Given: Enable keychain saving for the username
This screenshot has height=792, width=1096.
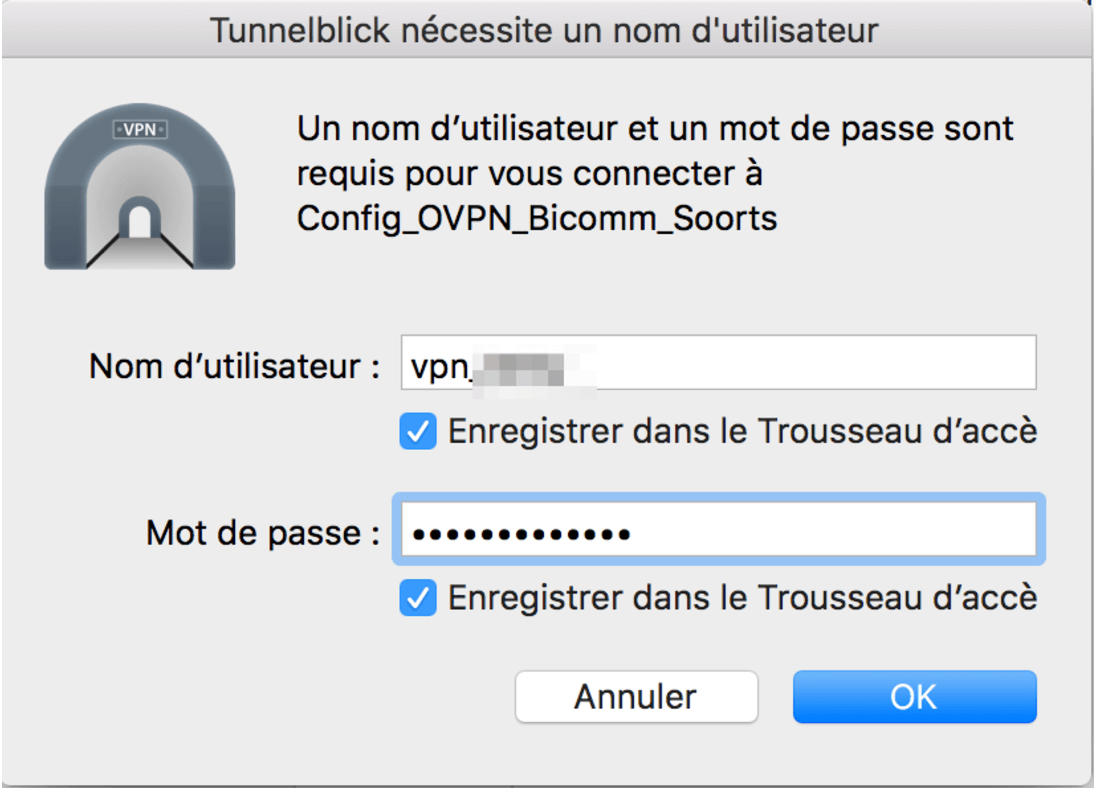Looking at the screenshot, I should 418,432.
